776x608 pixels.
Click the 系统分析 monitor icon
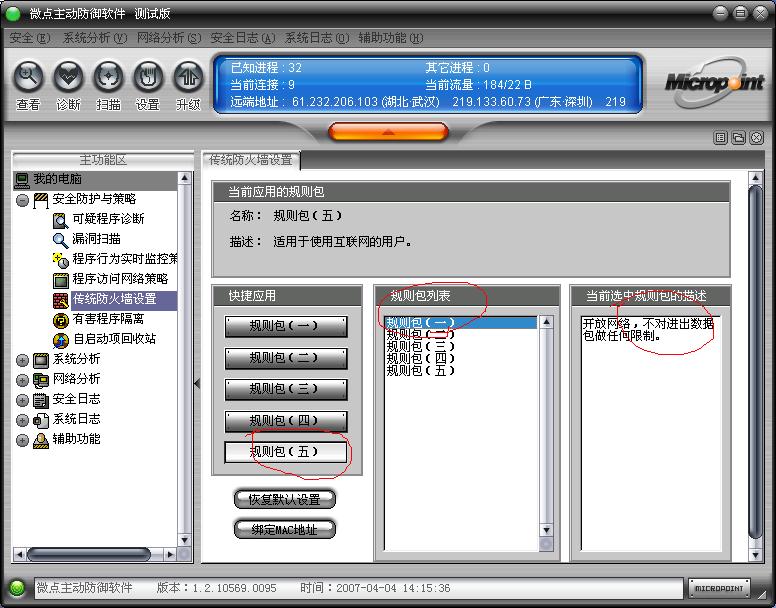pyautogui.click(x=41, y=360)
